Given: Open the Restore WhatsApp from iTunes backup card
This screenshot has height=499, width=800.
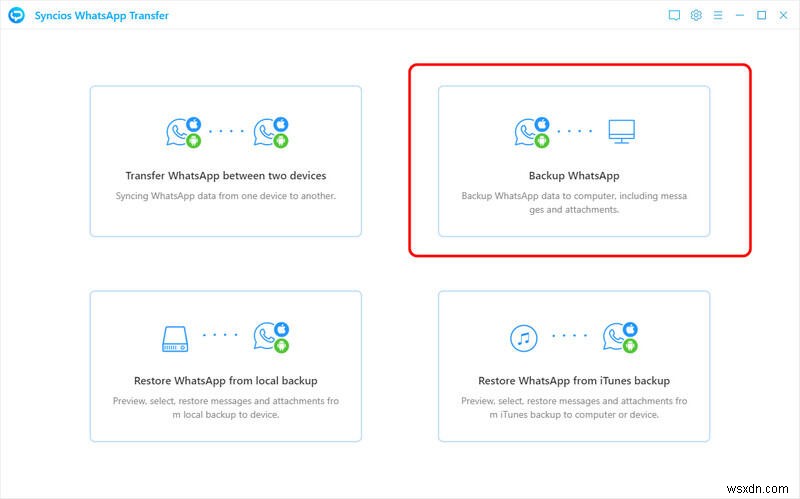Looking at the screenshot, I should (x=574, y=366).
